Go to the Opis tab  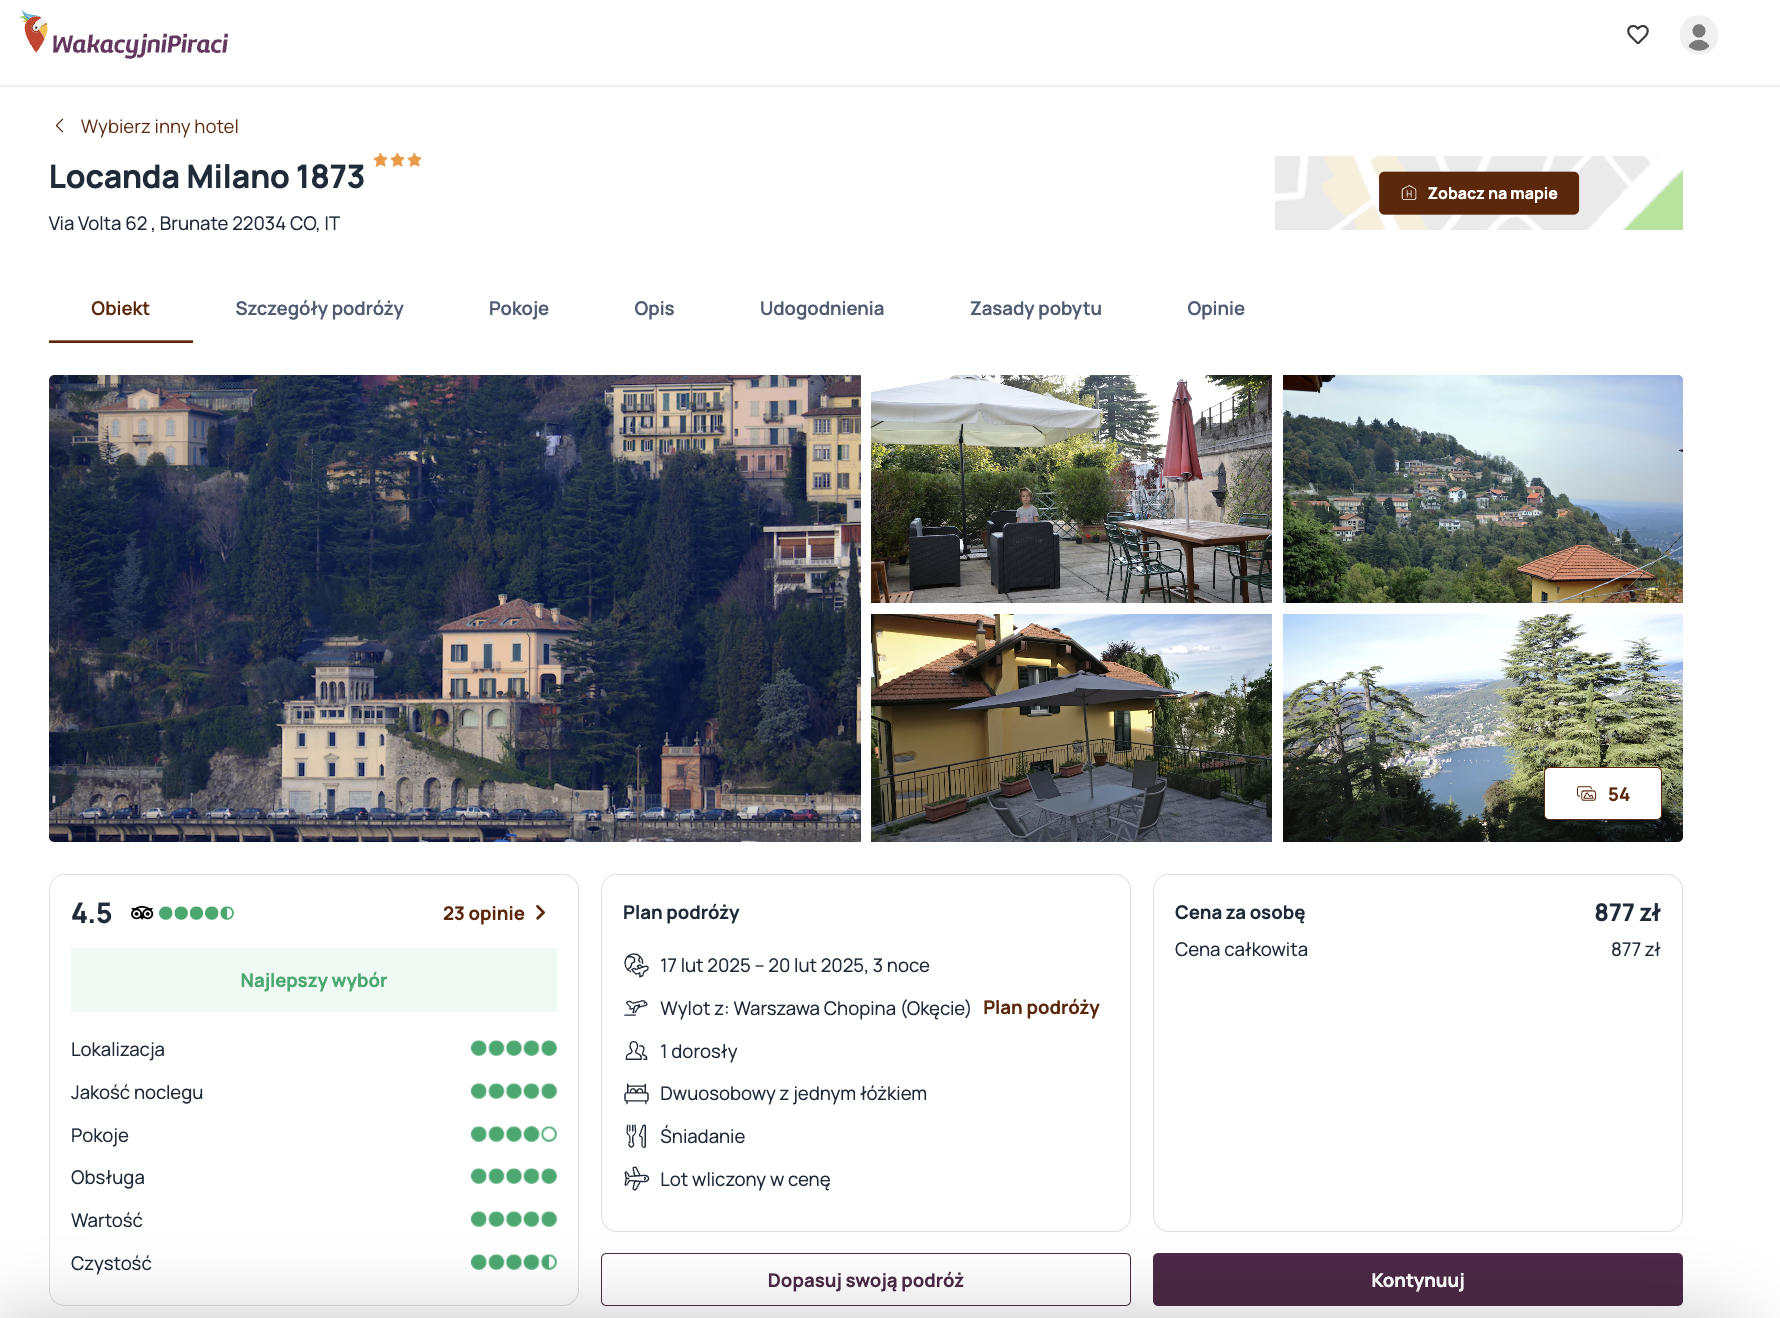click(x=654, y=309)
